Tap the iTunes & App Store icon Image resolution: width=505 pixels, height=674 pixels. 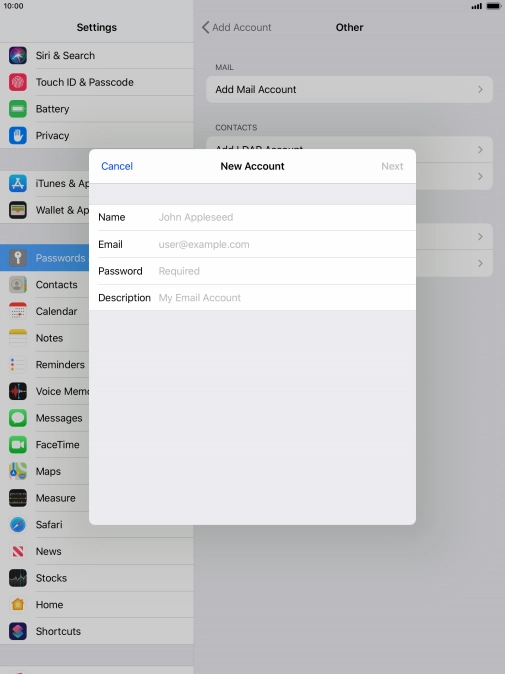tap(18, 184)
